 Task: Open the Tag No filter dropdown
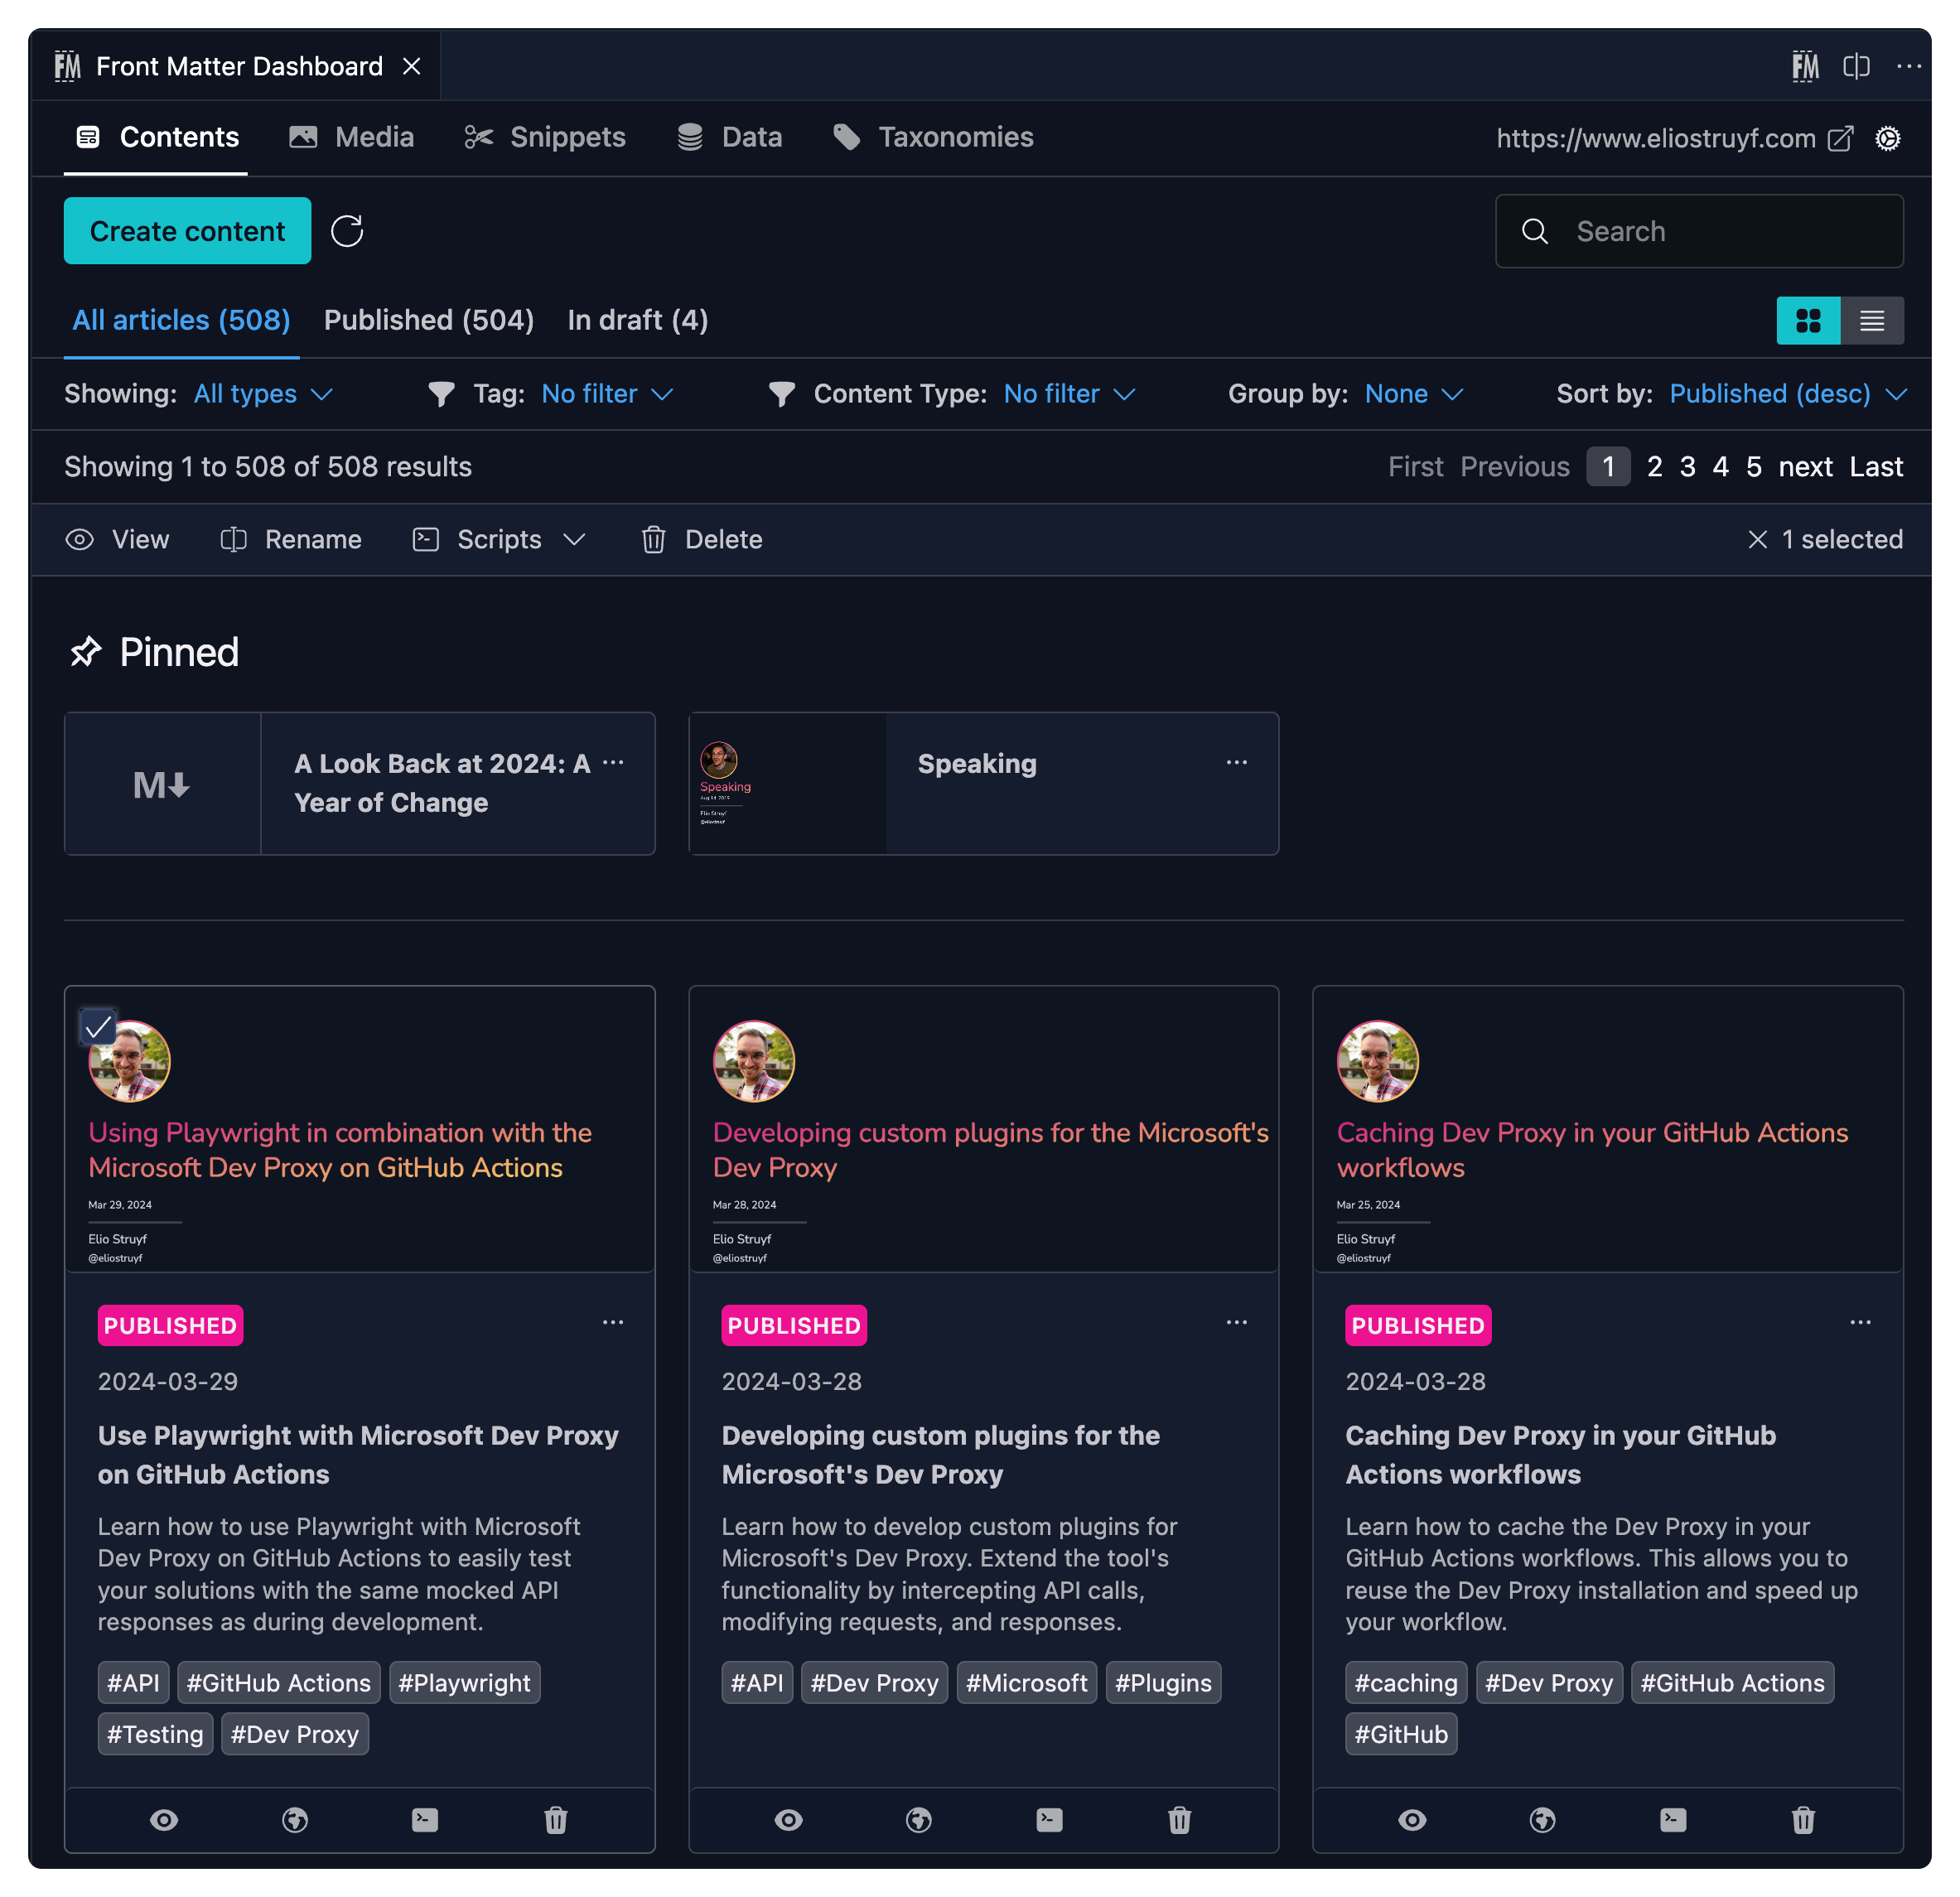(x=606, y=394)
